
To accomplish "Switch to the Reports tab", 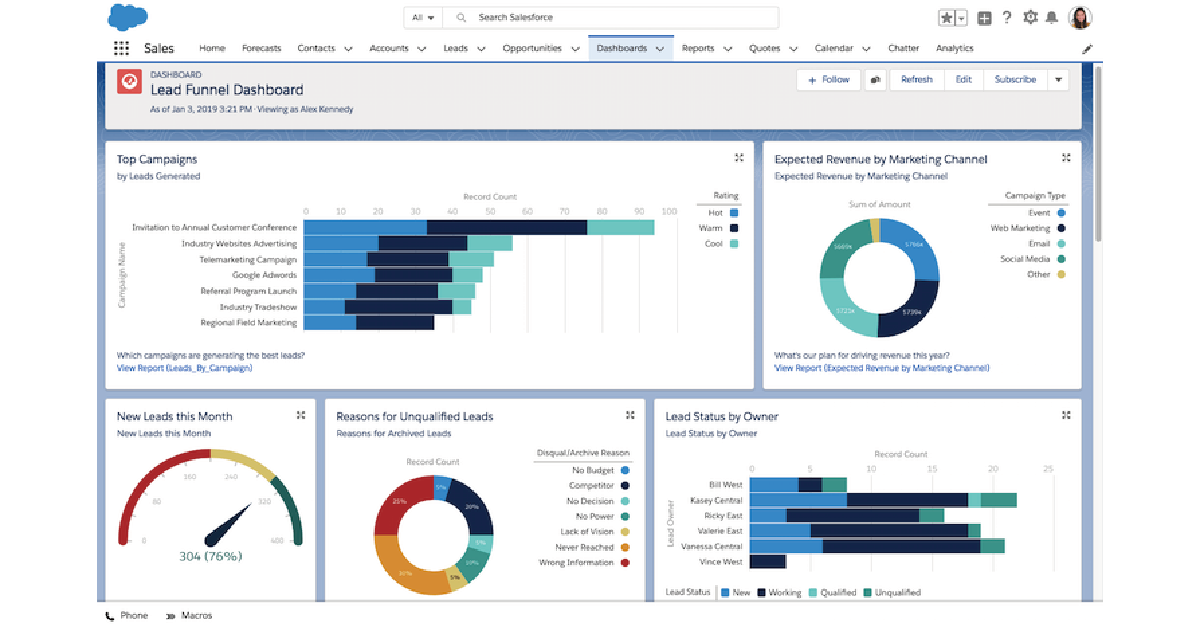I will [698, 48].
